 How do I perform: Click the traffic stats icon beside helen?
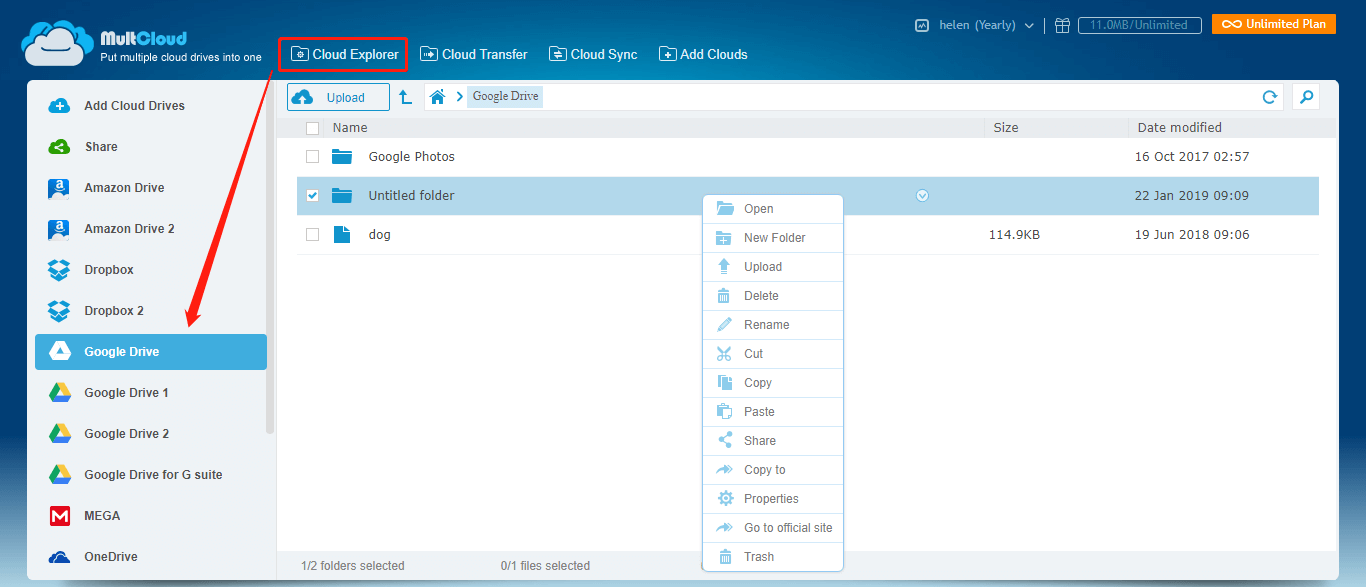tap(922, 25)
